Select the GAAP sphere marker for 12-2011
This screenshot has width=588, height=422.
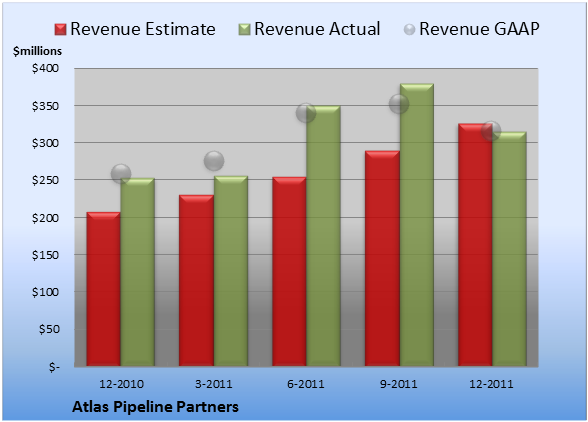point(491,131)
